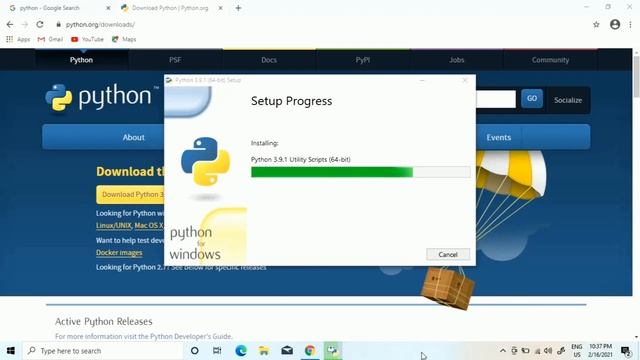The image size is (640, 360).
Task: Select the Download Python | Python.org tab
Action: [169, 8]
